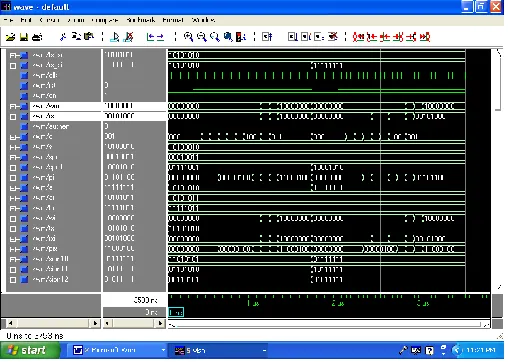
Task: Expand the bottom signal row ending in 12
Action: [x=13, y=280]
